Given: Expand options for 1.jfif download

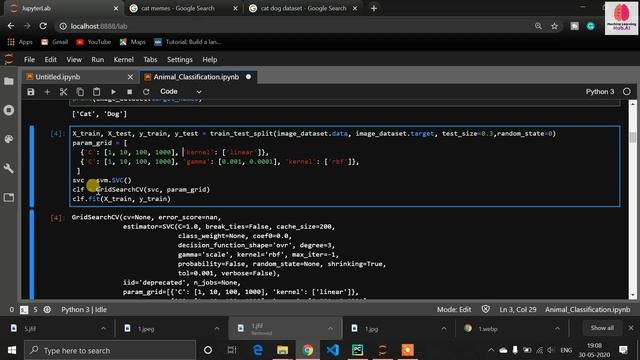Looking at the screenshot, I should tap(330, 329).
